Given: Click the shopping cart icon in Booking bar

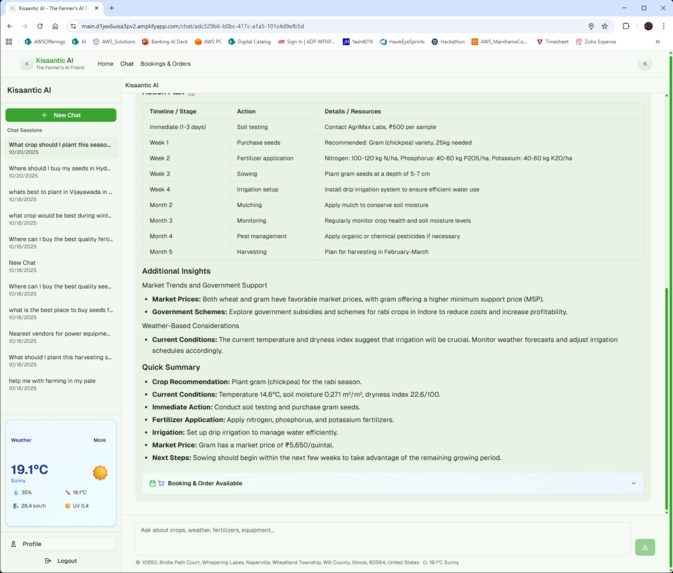Looking at the screenshot, I should click(x=161, y=483).
